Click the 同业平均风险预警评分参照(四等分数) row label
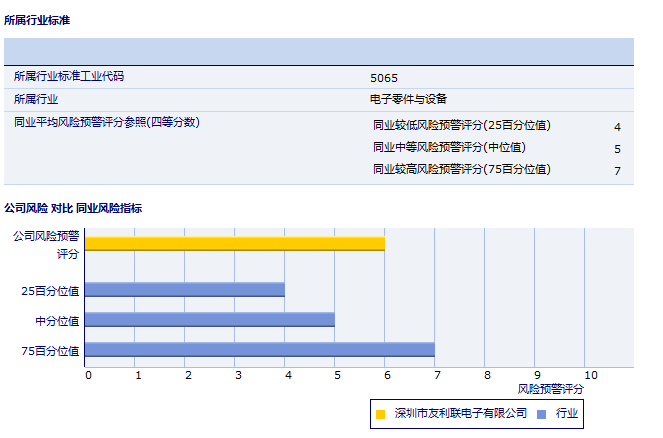The height and width of the screenshot is (438, 663). 107,122
